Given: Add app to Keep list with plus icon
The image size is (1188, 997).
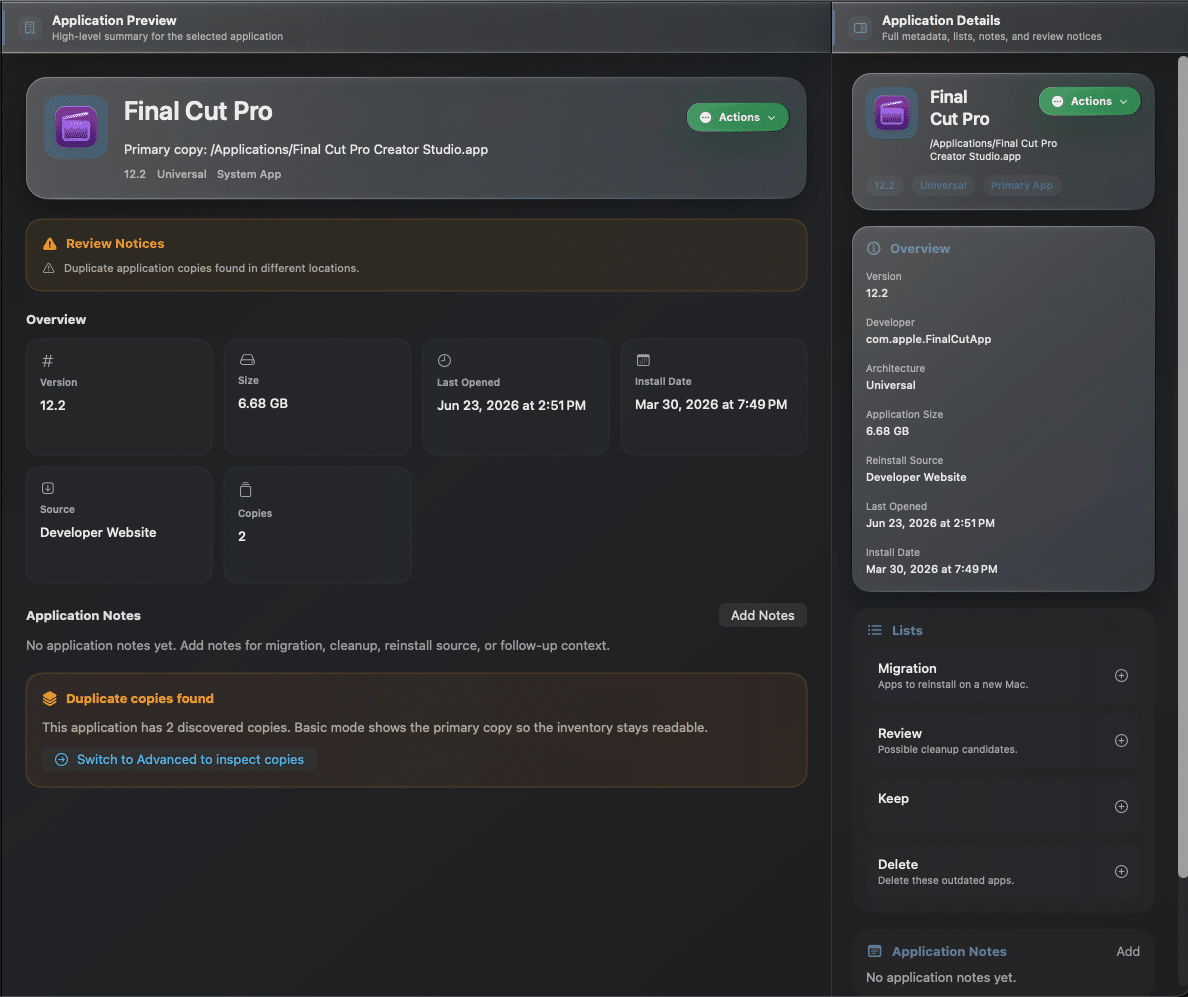Looking at the screenshot, I should click(x=1121, y=806).
